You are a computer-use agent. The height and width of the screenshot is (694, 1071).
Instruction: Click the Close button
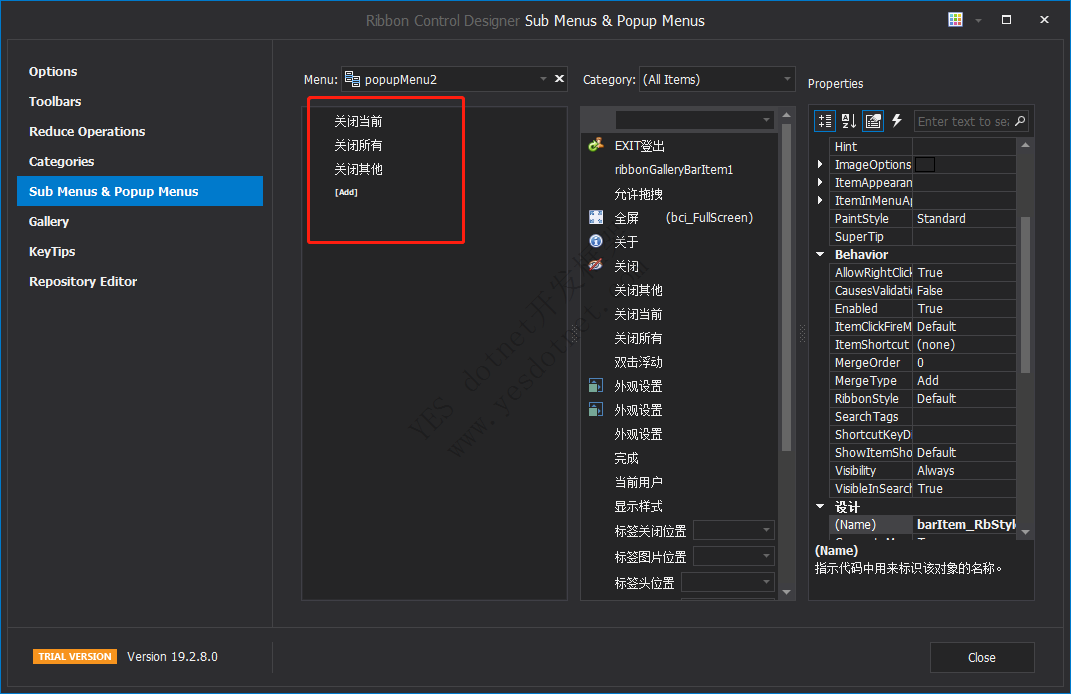(x=982, y=657)
